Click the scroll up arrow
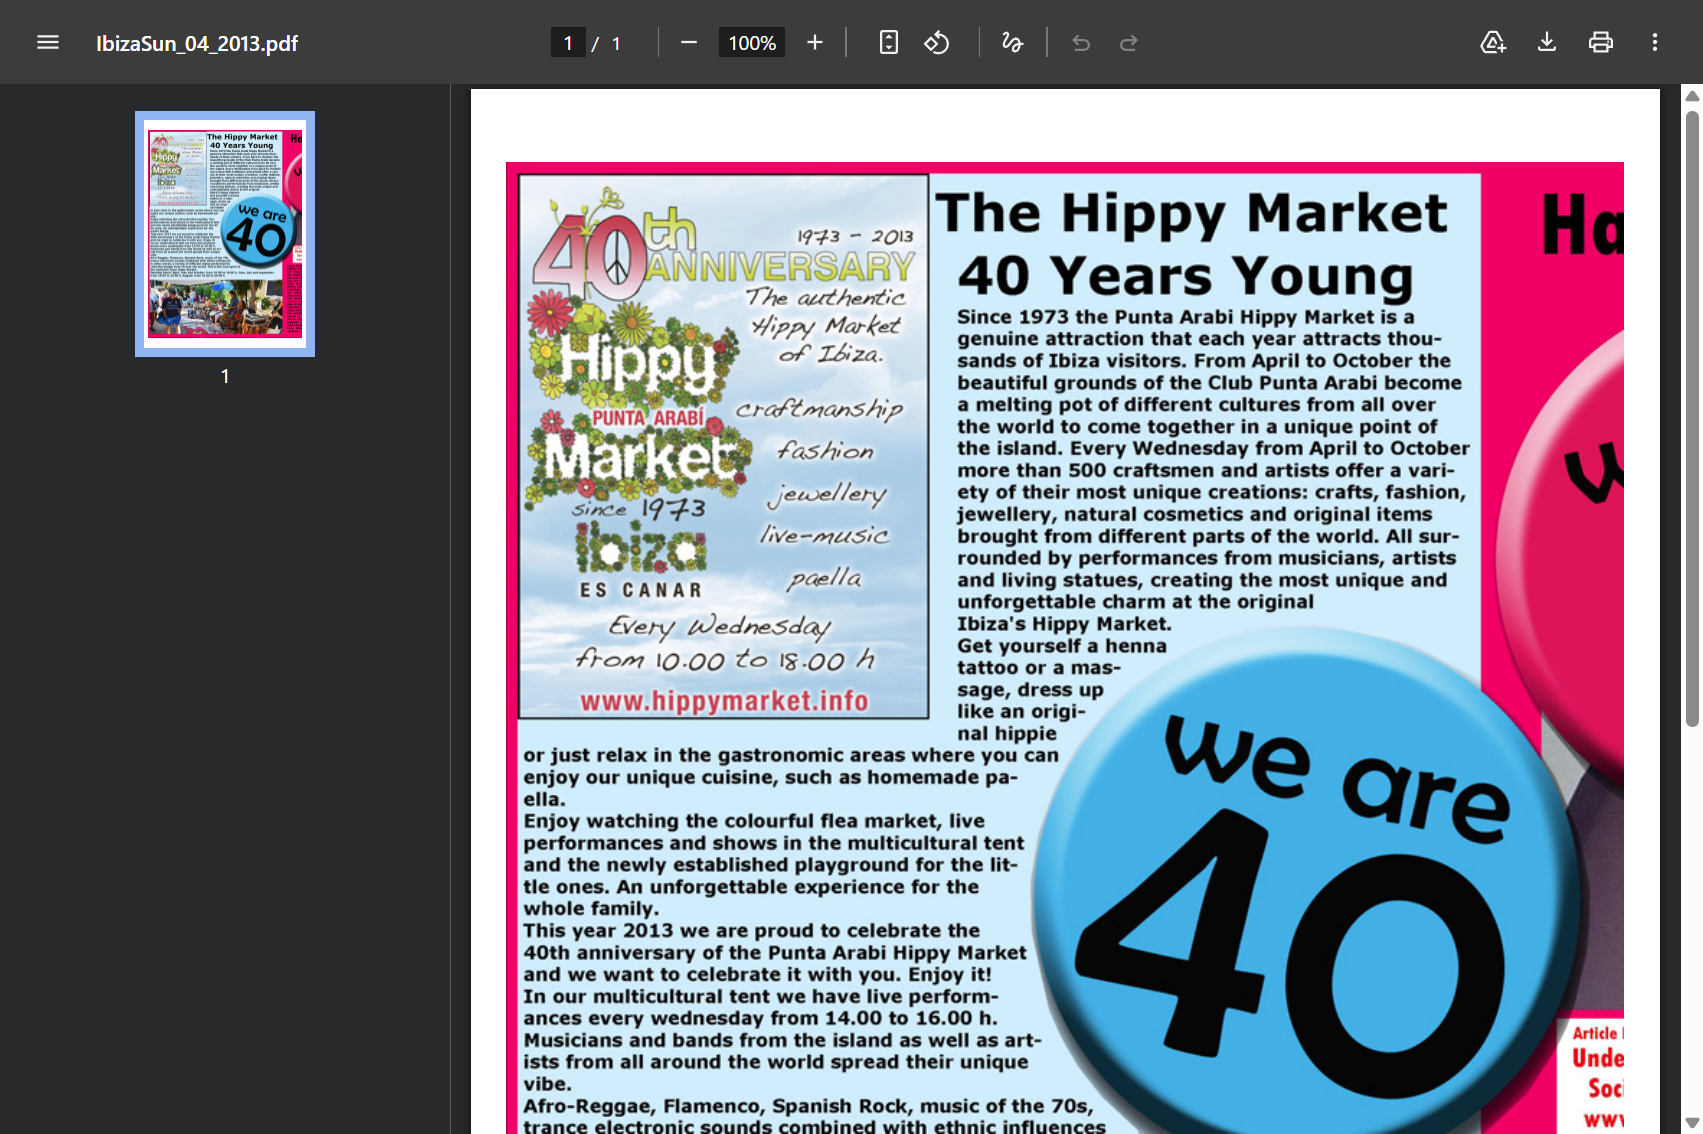This screenshot has width=1703, height=1134. tap(1692, 96)
